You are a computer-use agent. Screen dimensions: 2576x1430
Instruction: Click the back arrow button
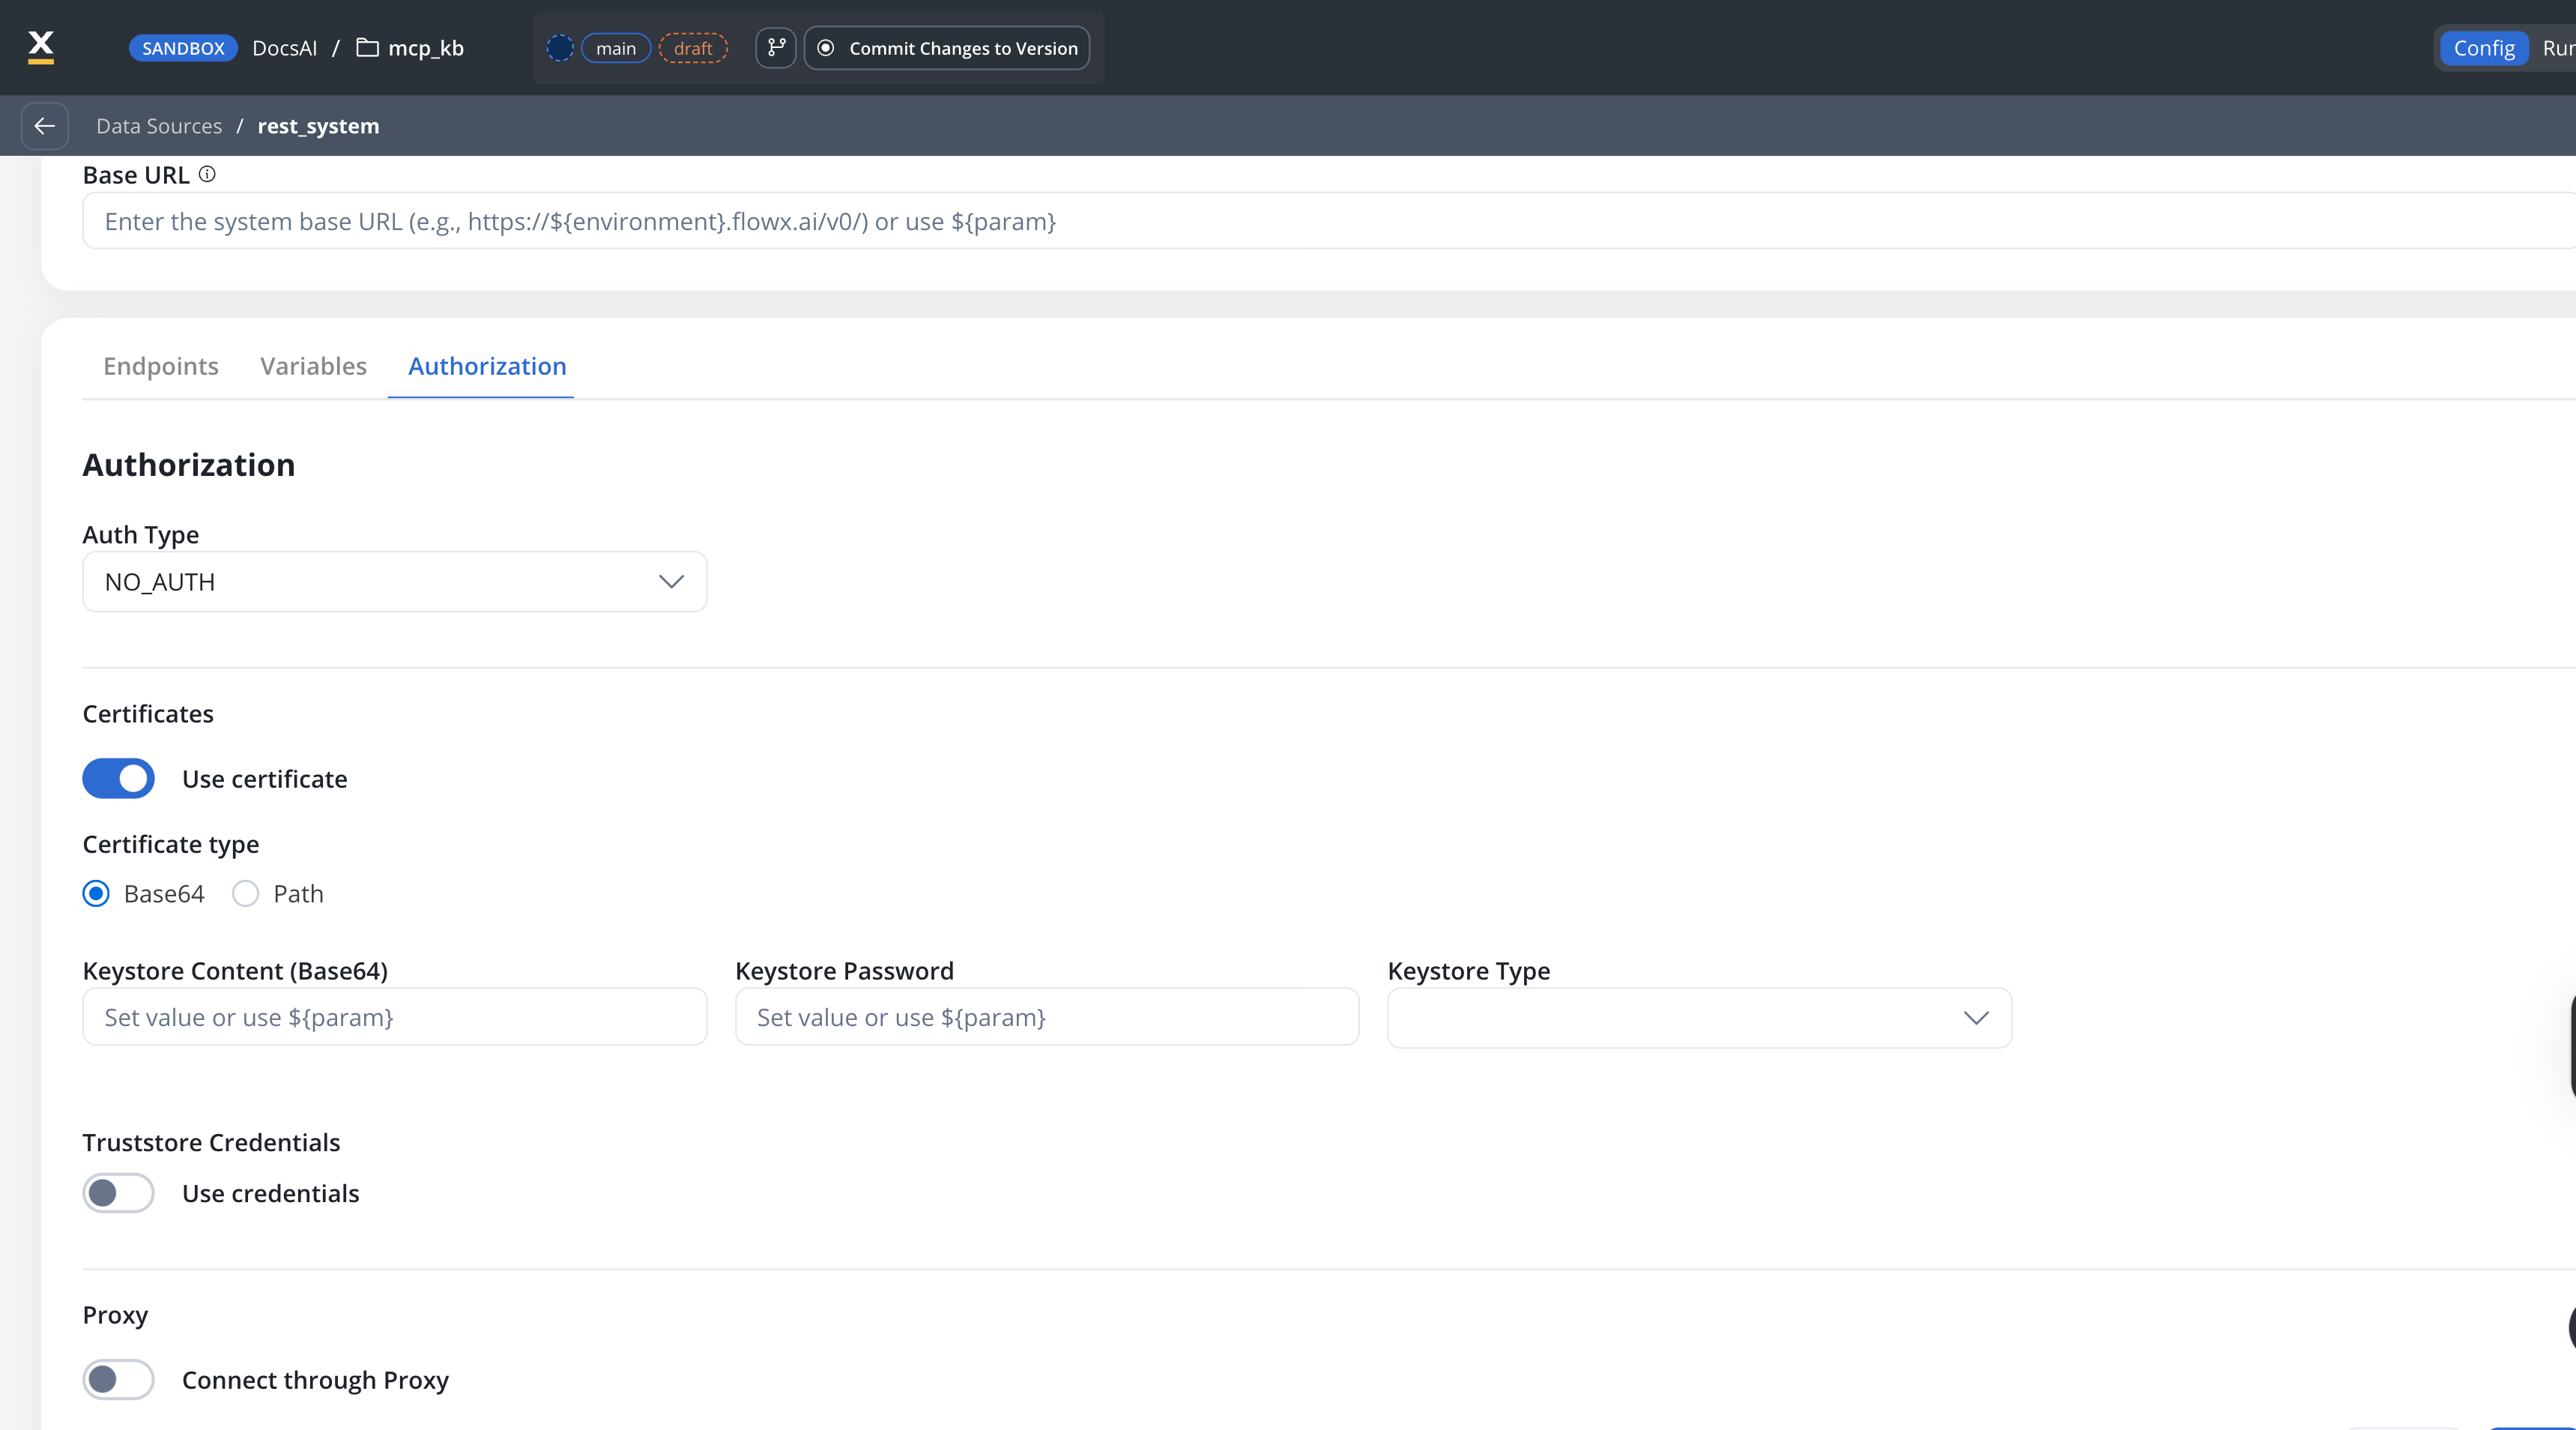(45, 126)
